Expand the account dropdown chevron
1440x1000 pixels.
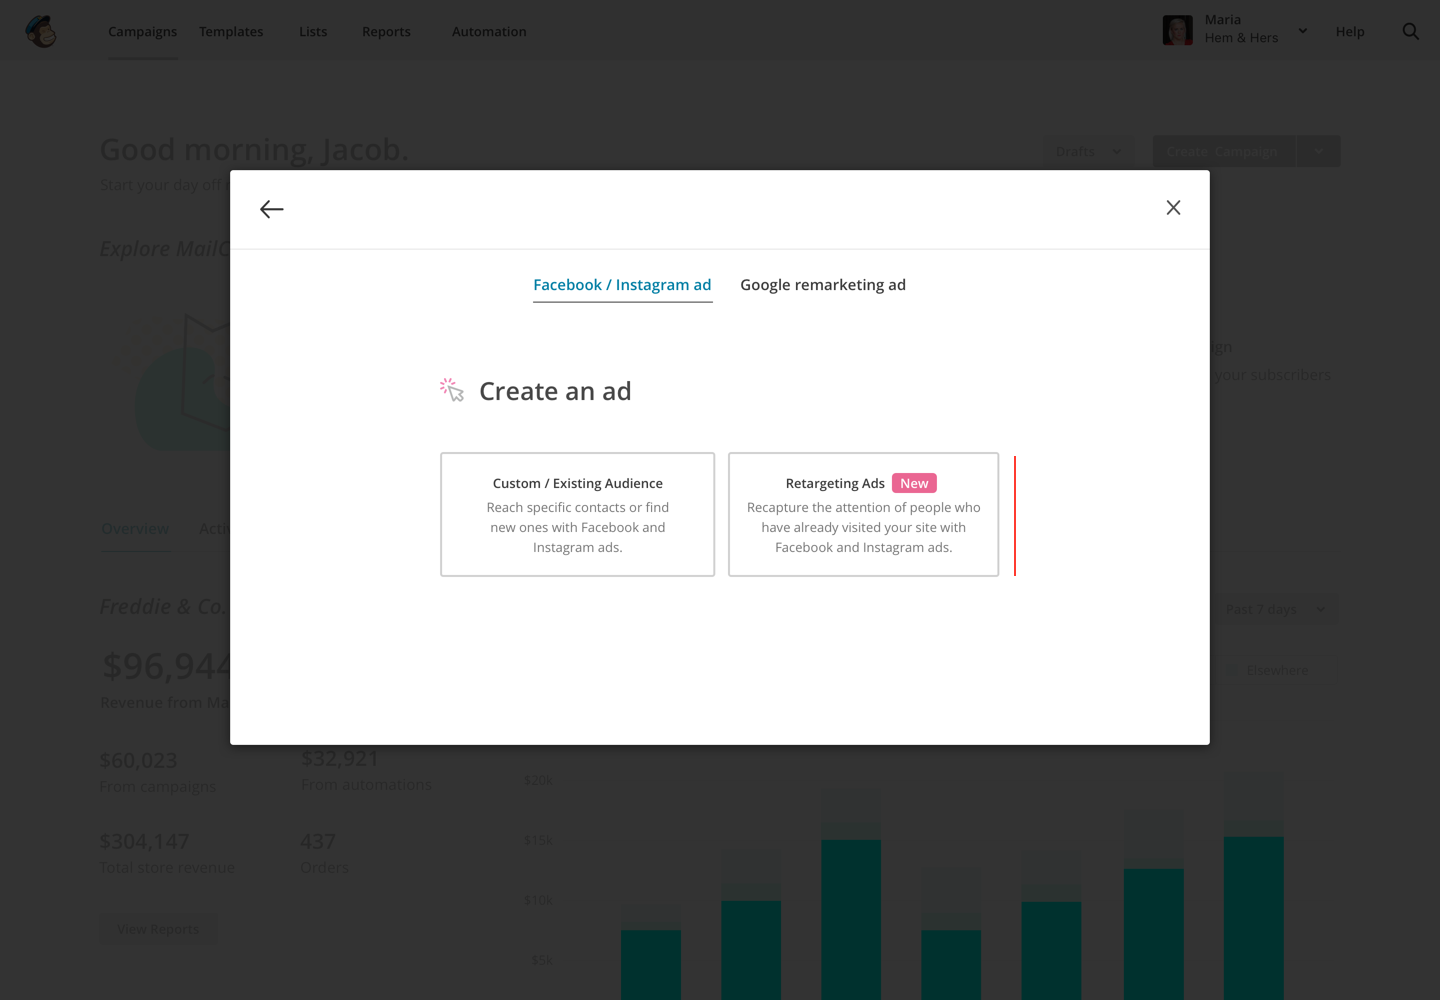(x=1303, y=31)
